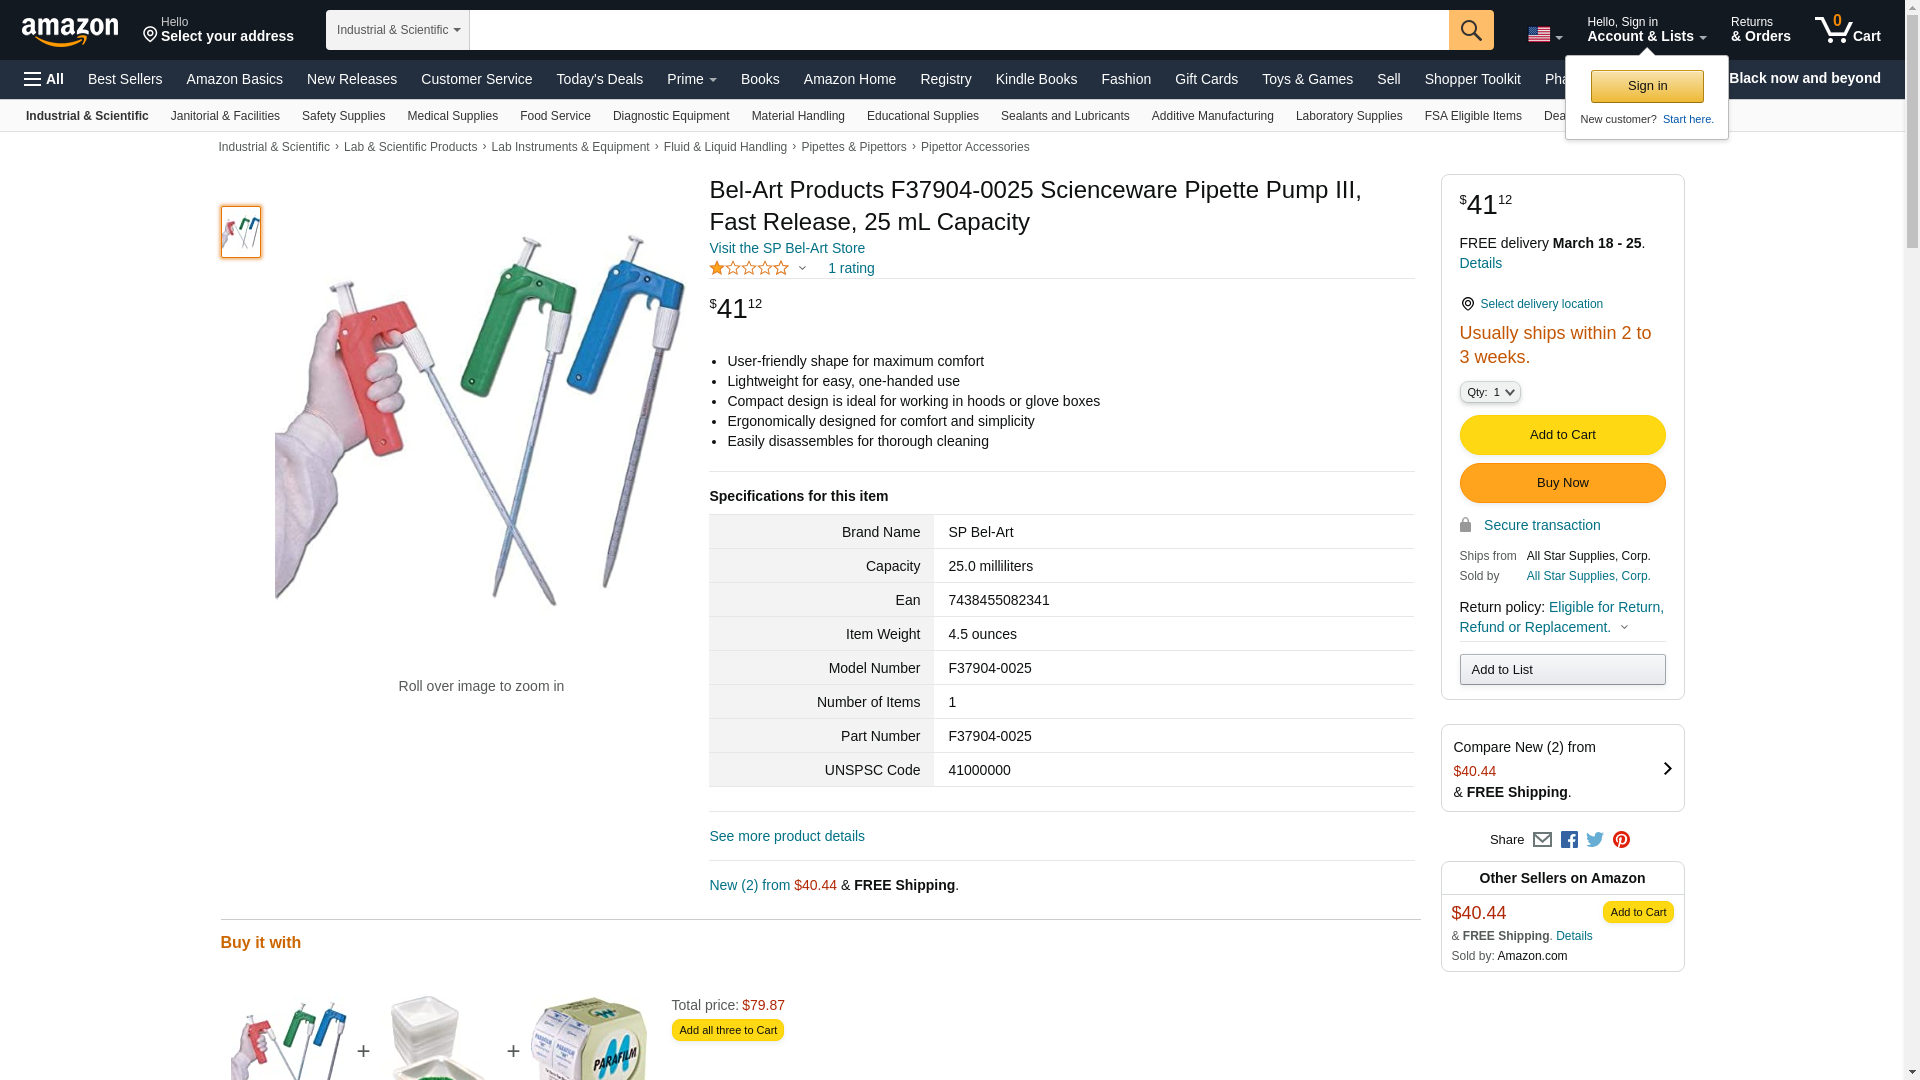Click See more product details link

[786, 836]
